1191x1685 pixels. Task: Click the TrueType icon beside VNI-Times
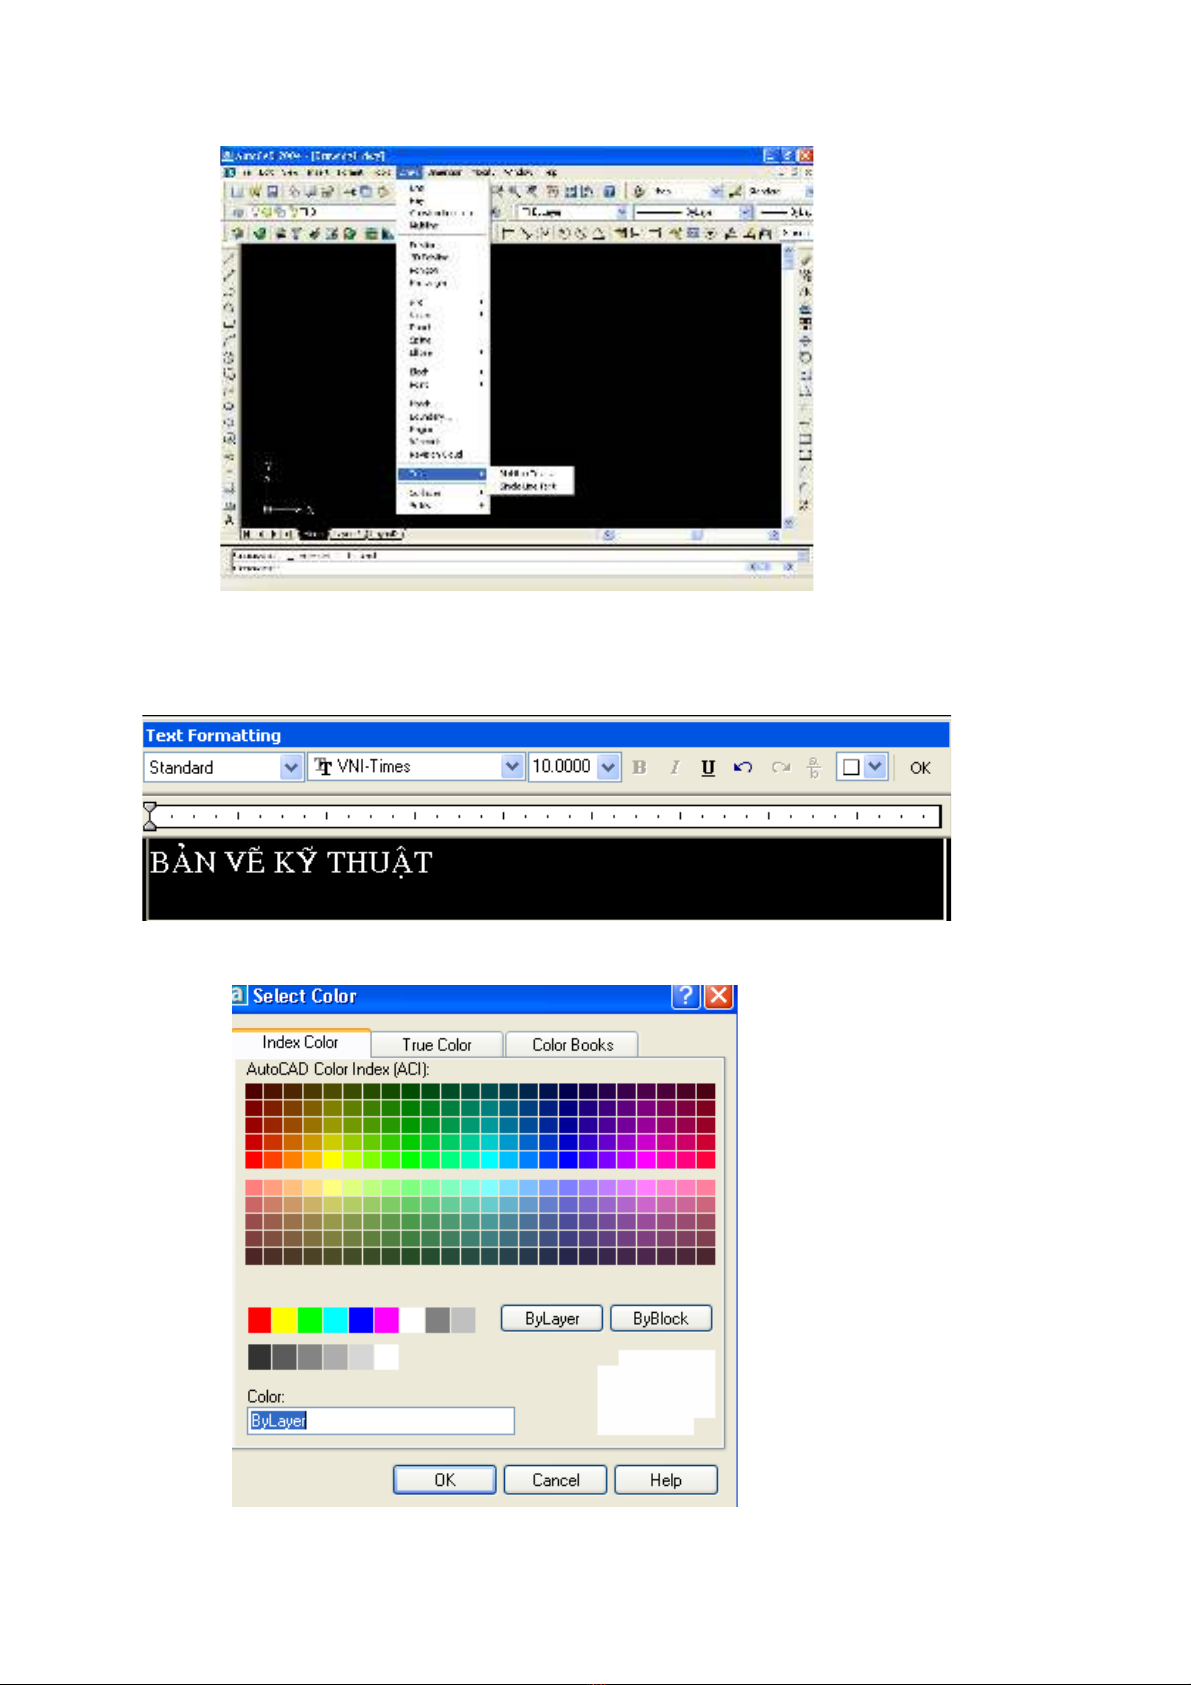pos(323,767)
